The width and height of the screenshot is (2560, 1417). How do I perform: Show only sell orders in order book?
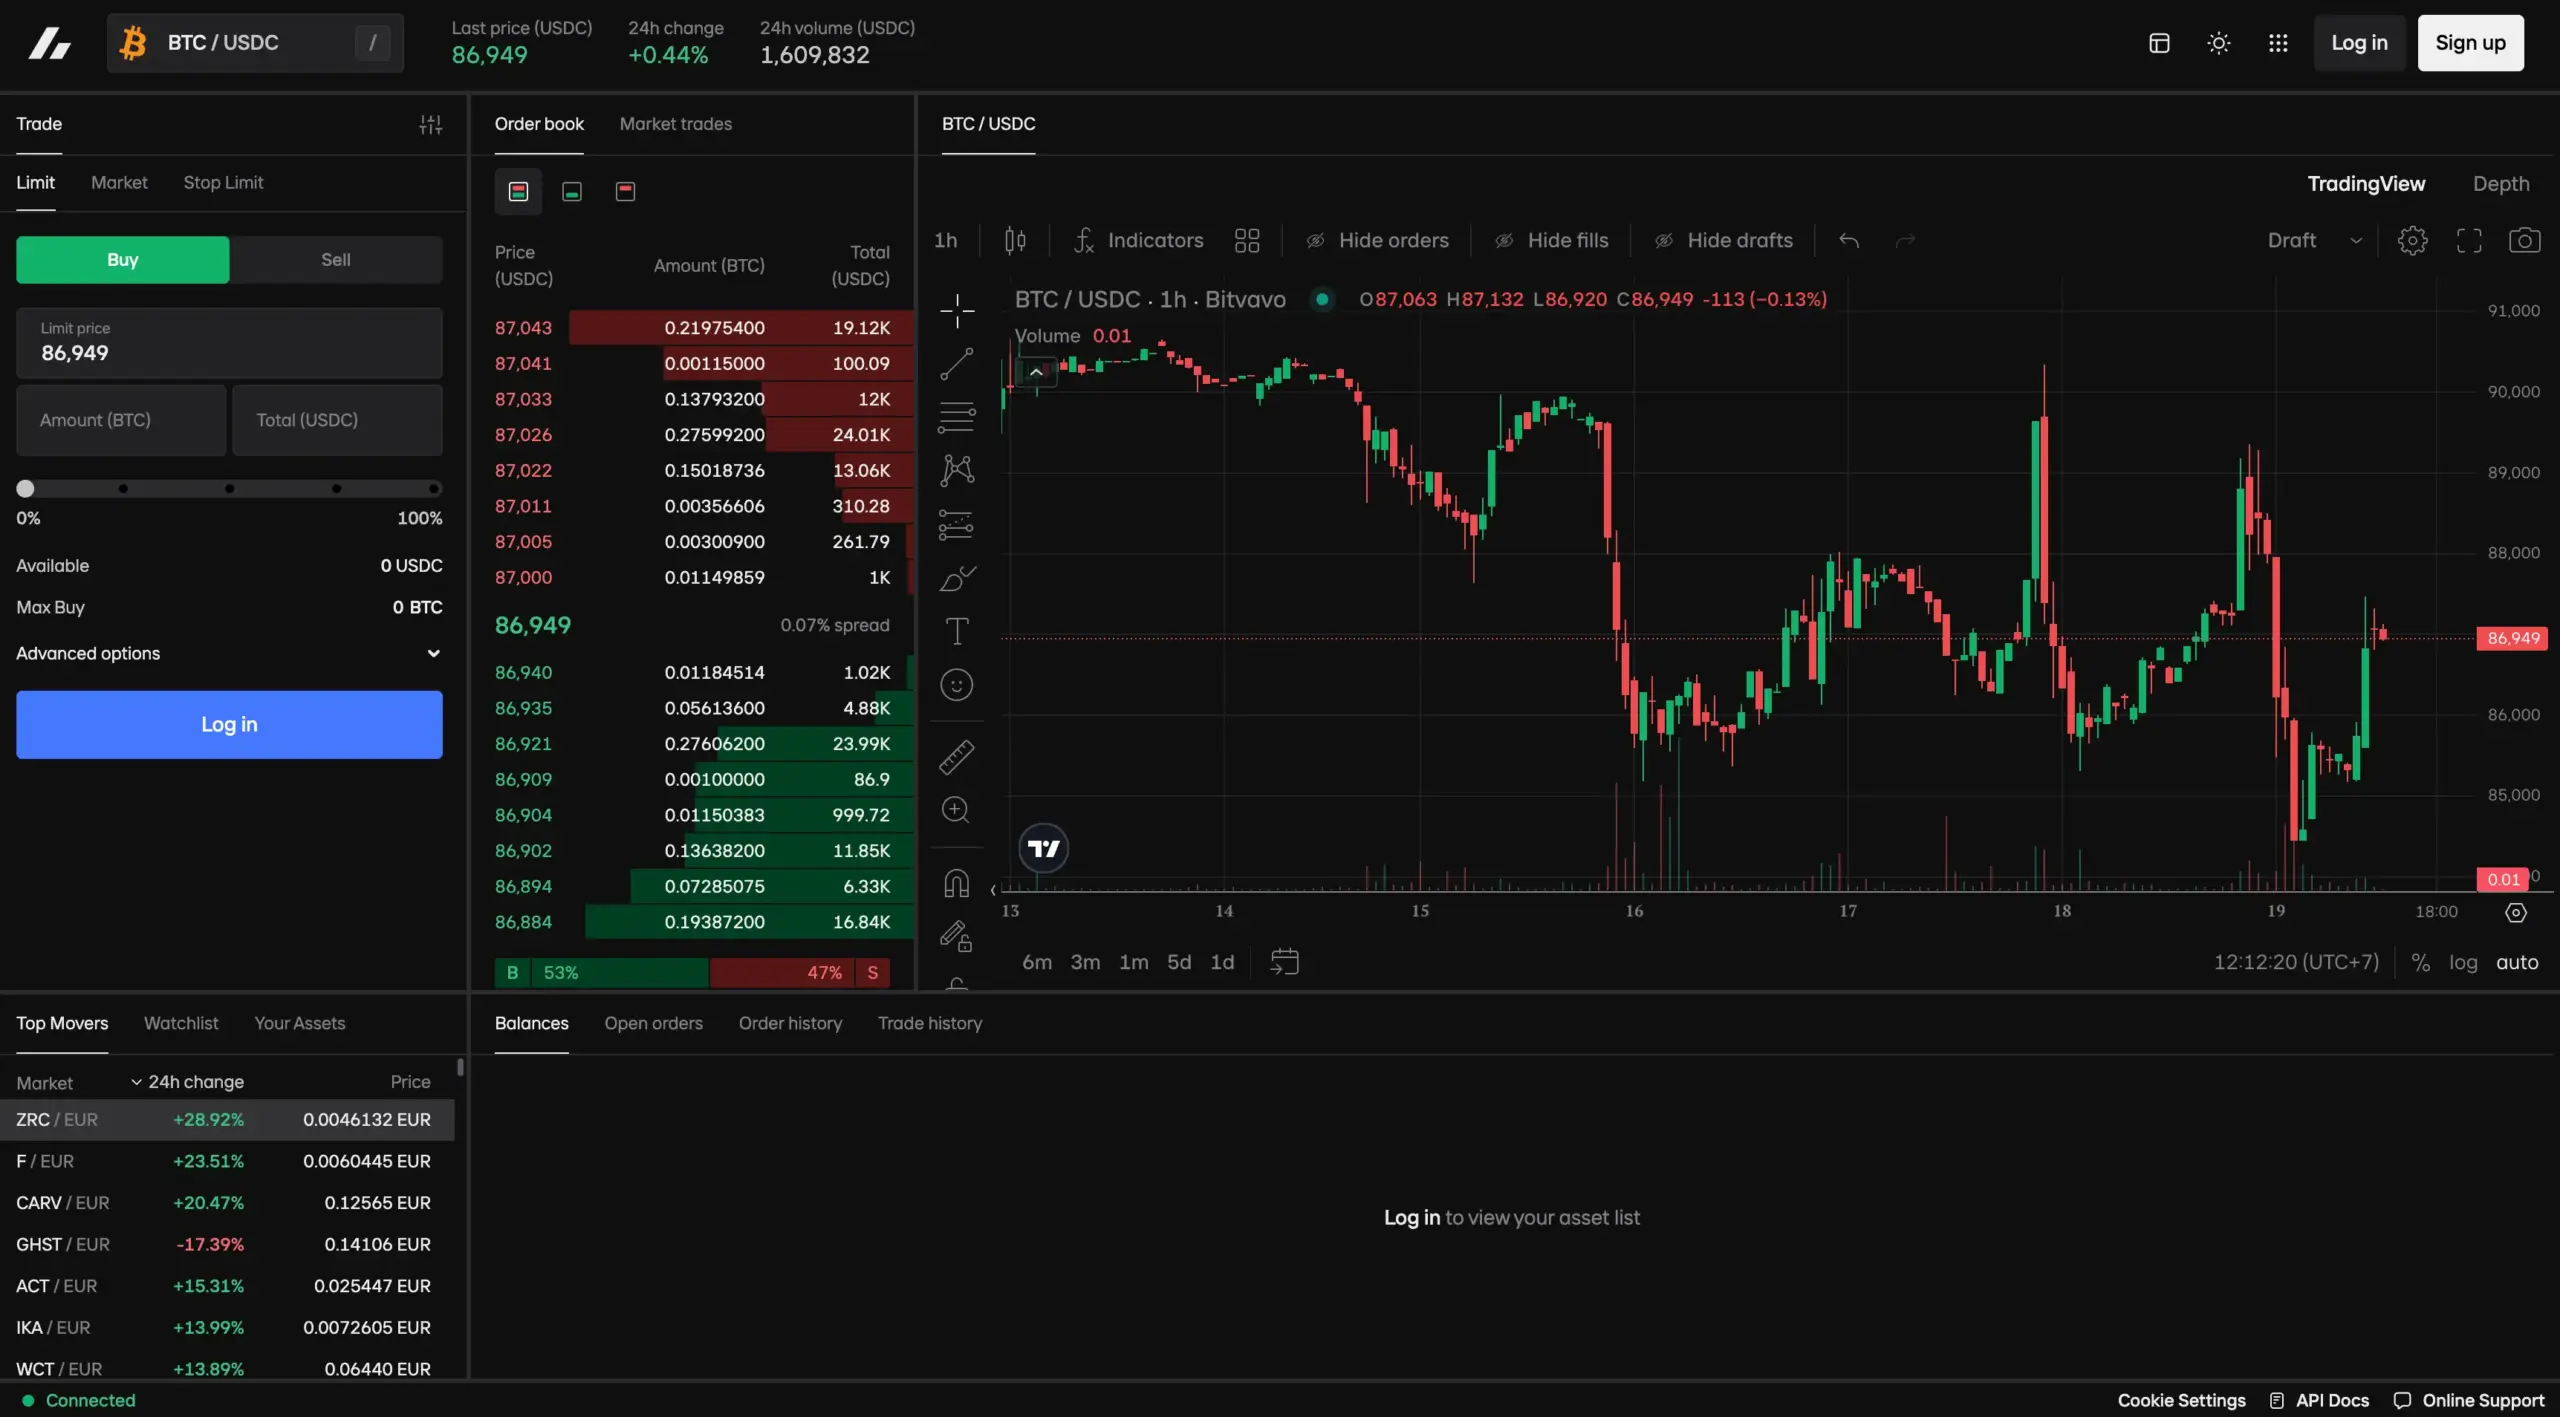625,191
